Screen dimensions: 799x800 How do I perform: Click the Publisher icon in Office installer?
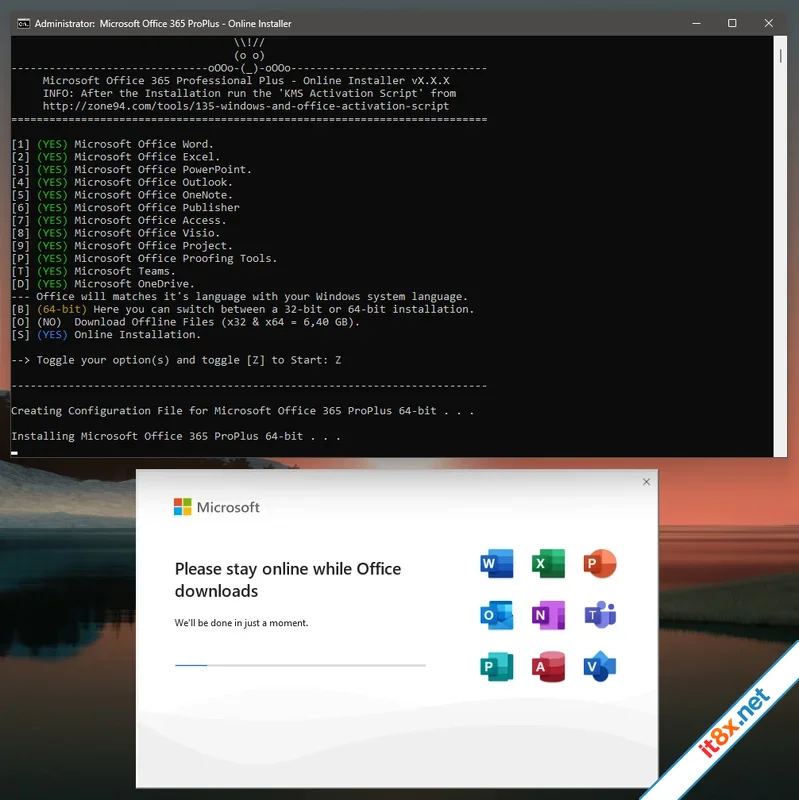click(x=496, y=666)
